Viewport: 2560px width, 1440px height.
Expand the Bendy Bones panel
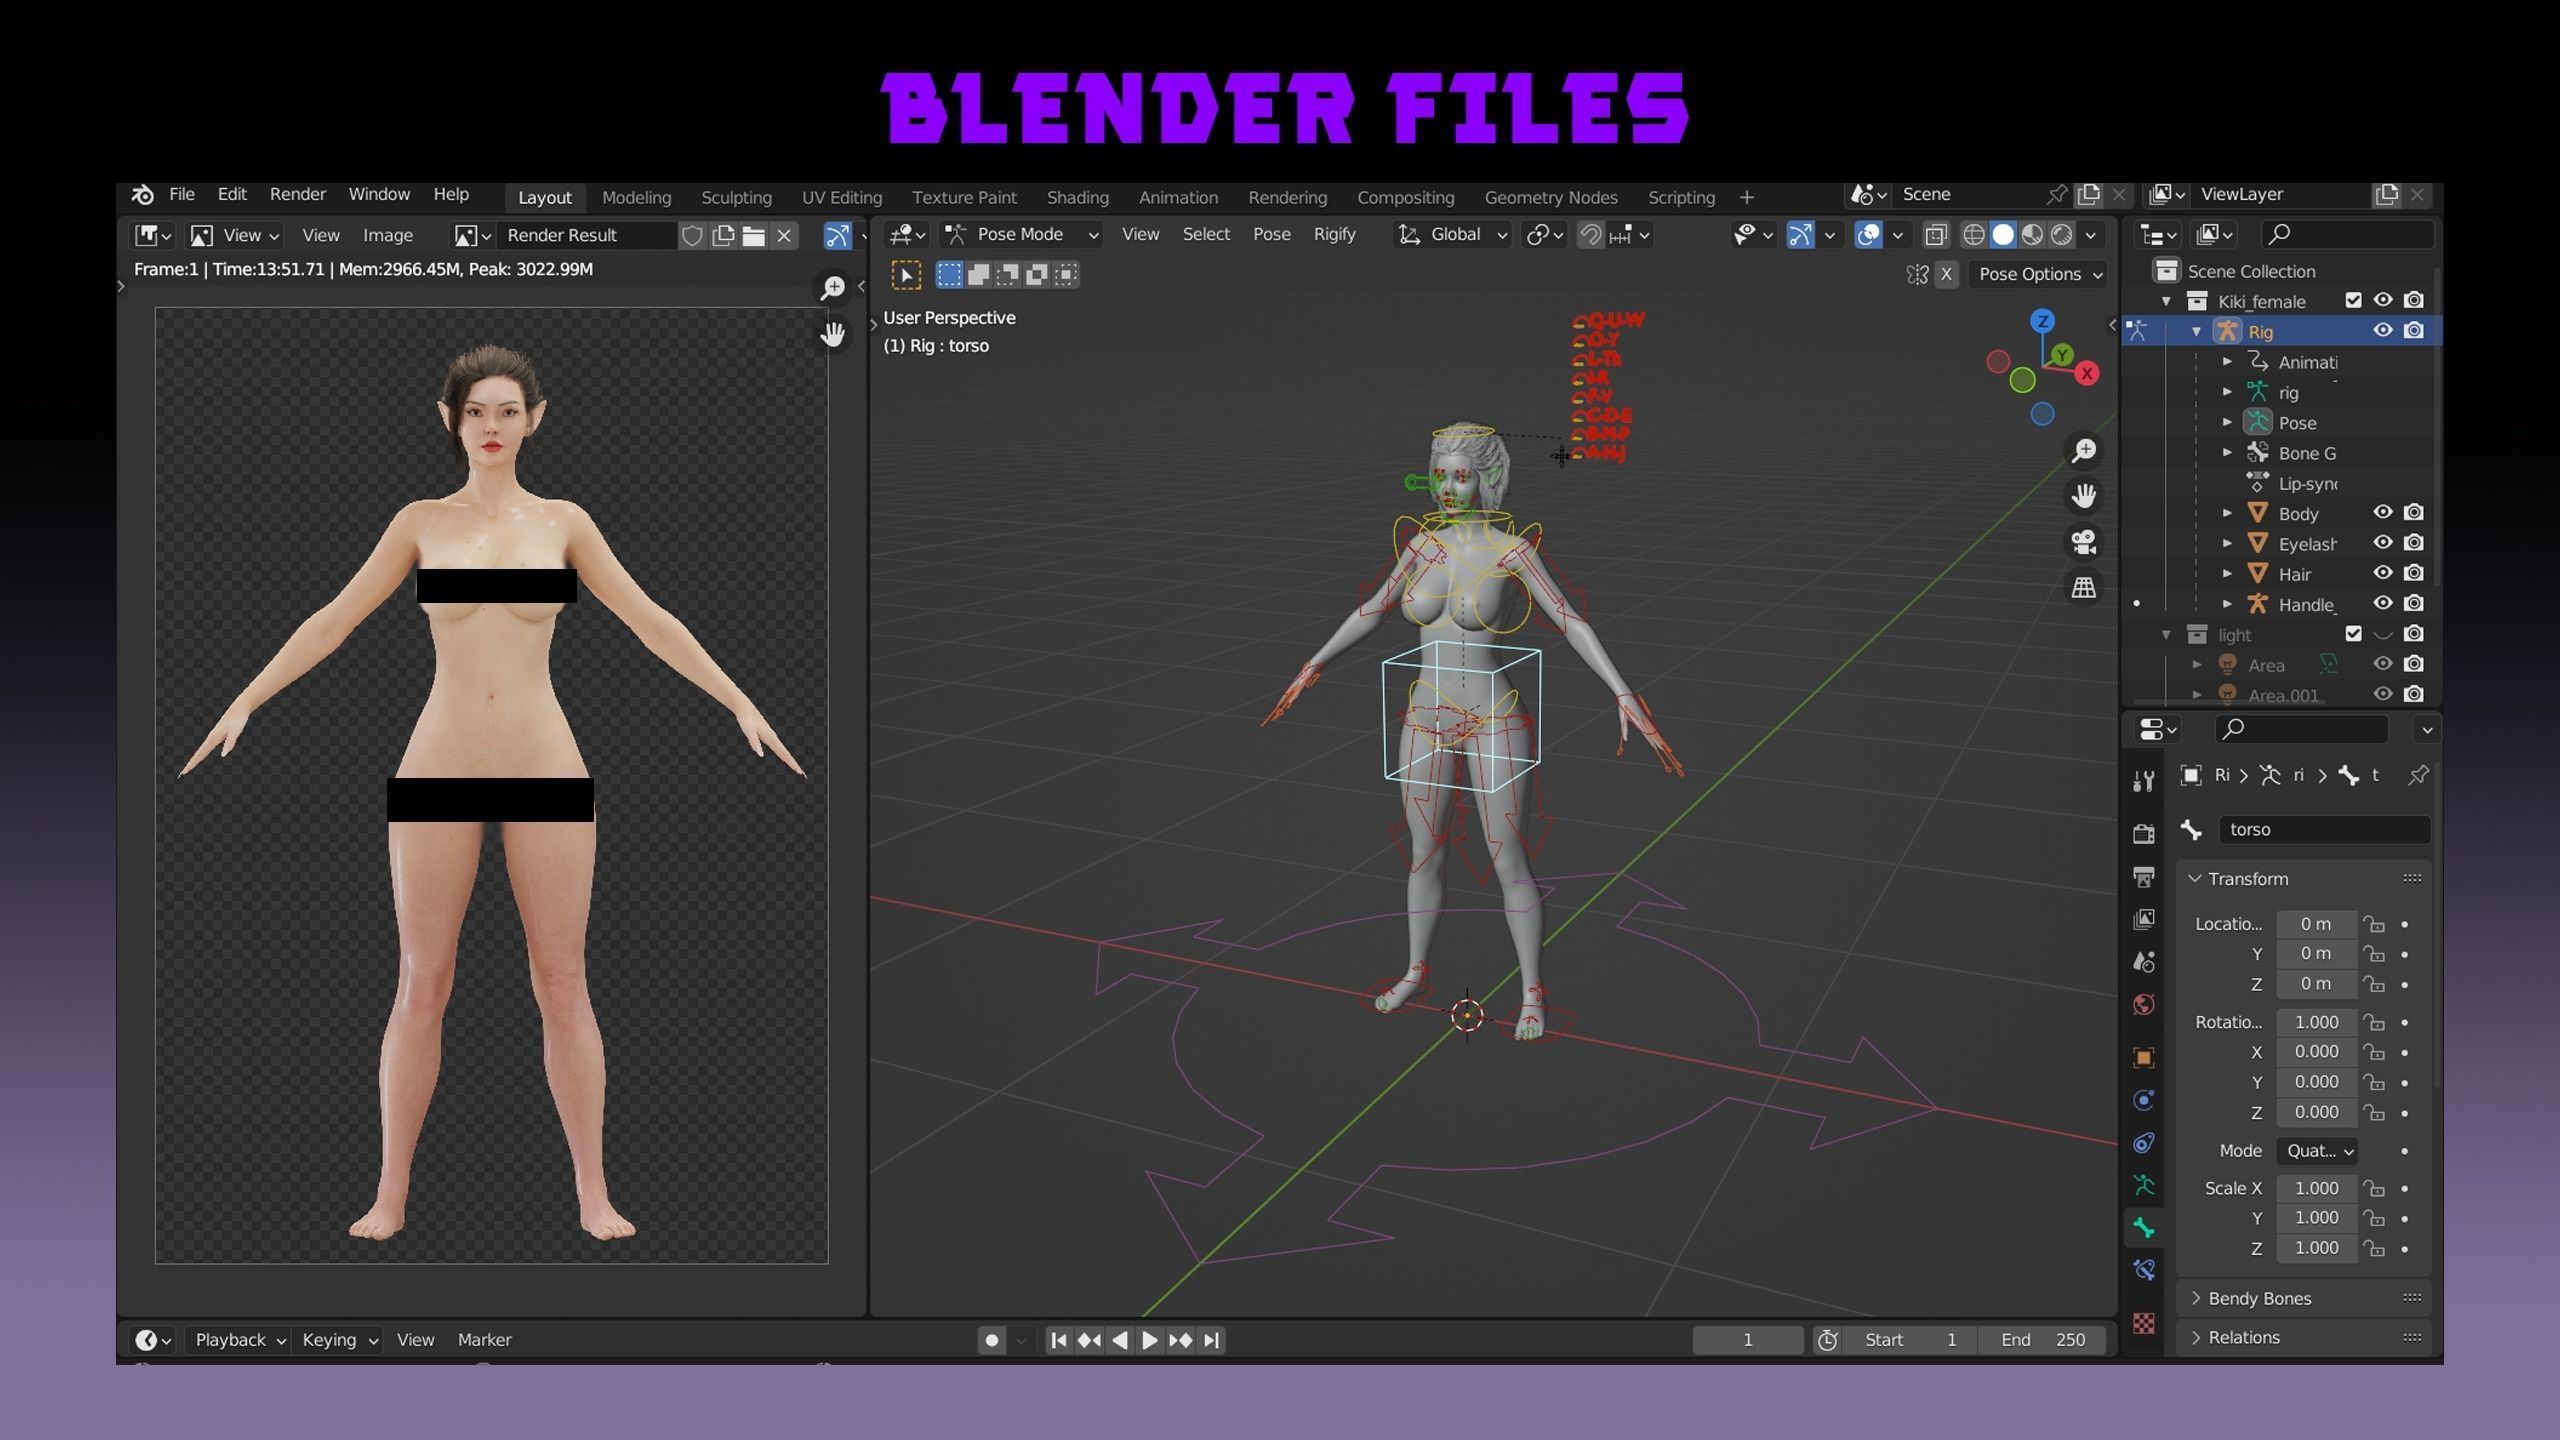(2304, 1298)
